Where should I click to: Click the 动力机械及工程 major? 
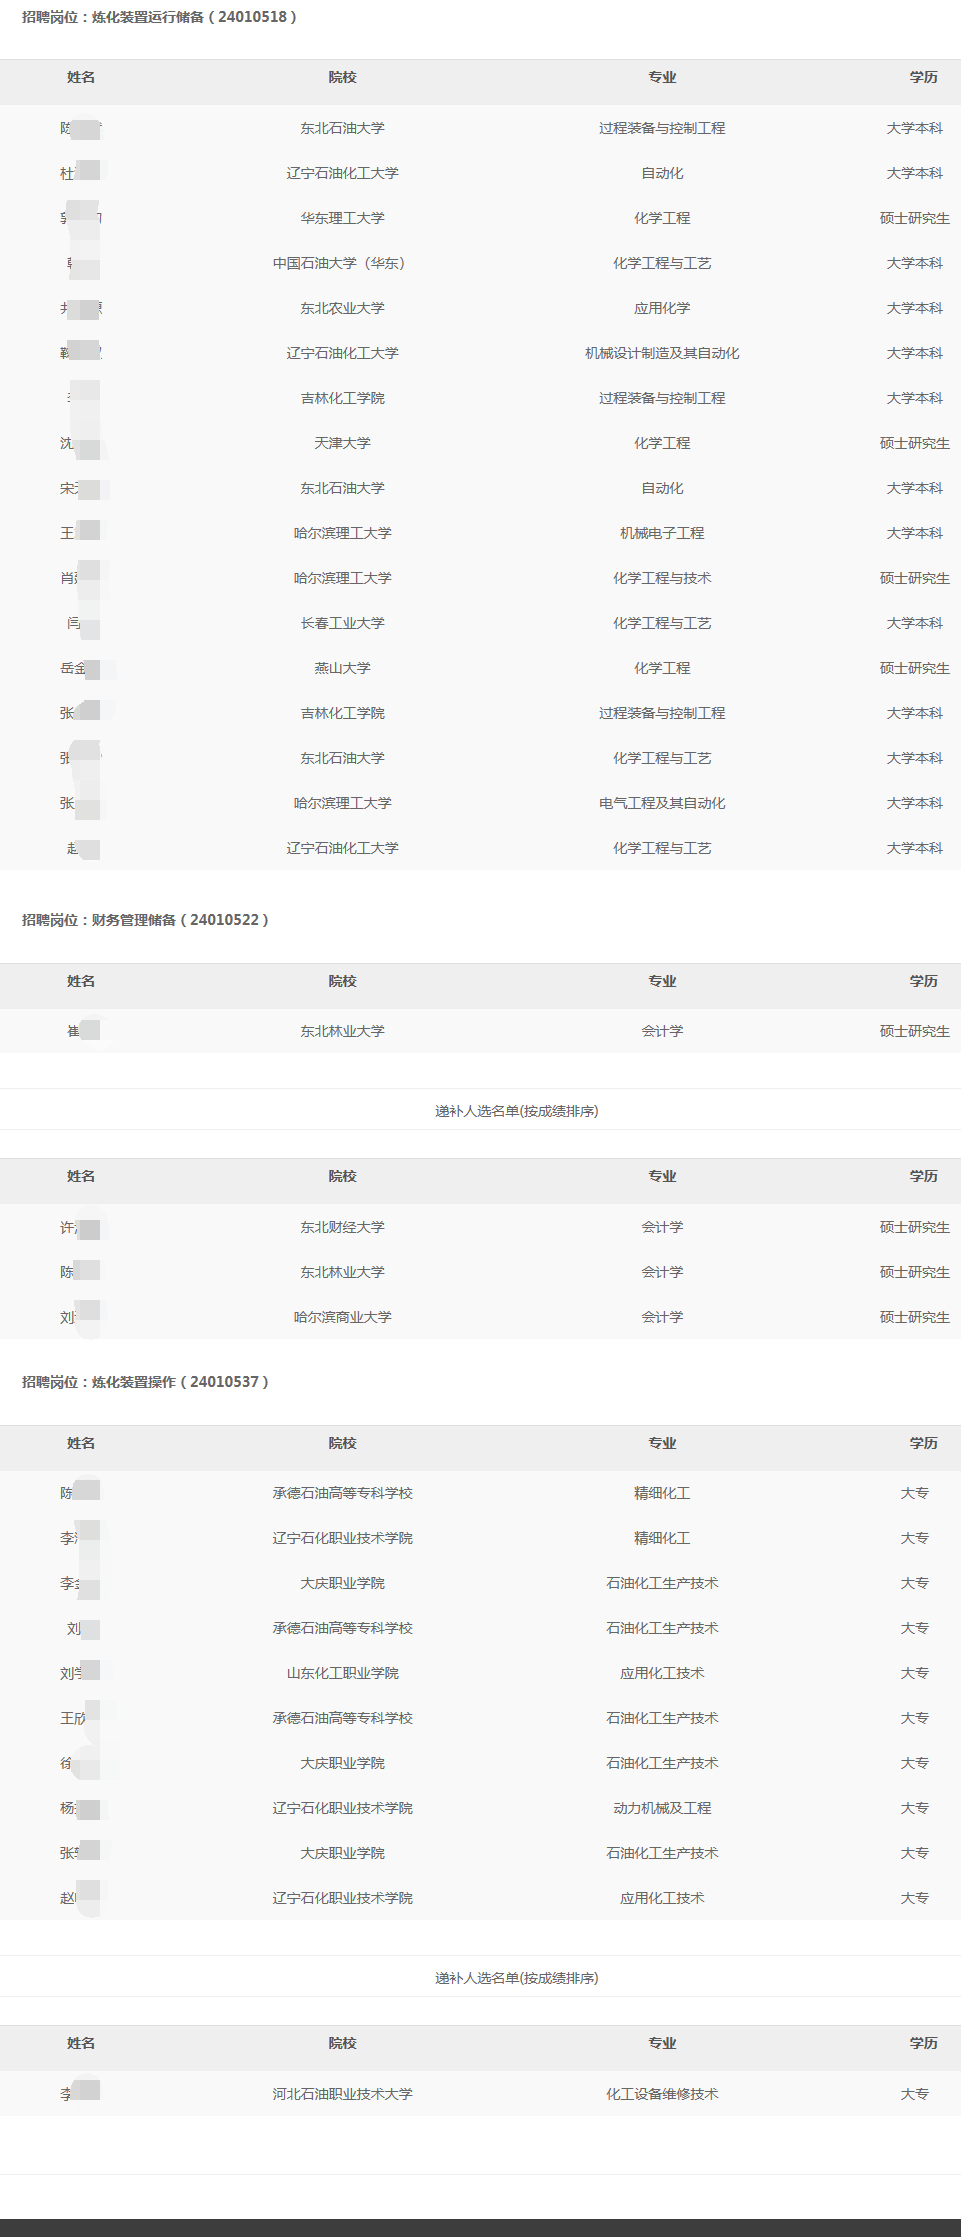click(x=662, y=1808)
